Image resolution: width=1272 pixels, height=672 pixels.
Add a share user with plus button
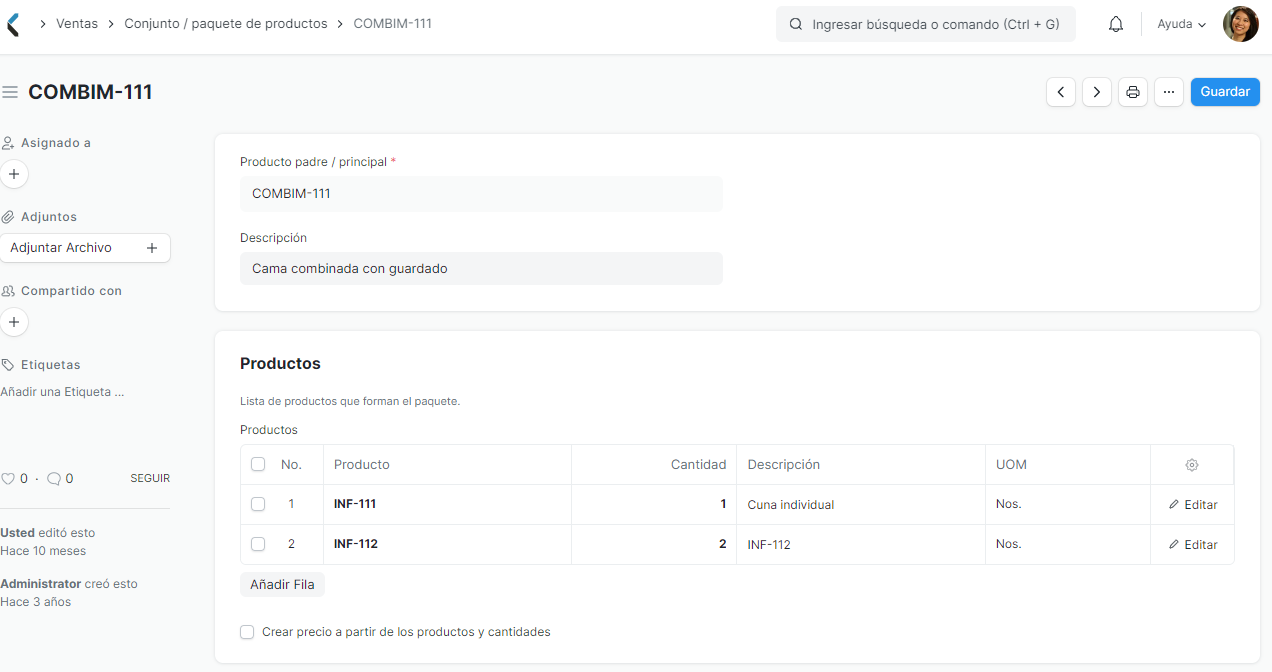point(14,322)
